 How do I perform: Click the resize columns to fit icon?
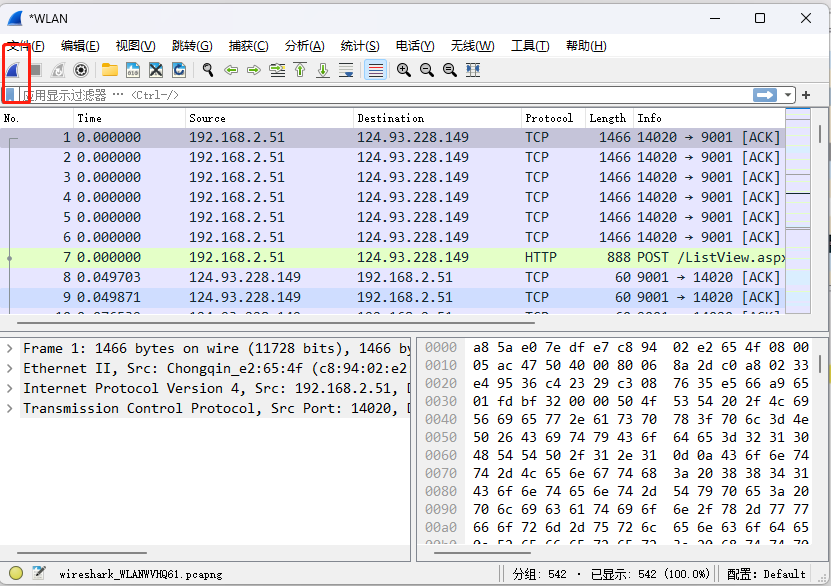[x=473, y=70]
